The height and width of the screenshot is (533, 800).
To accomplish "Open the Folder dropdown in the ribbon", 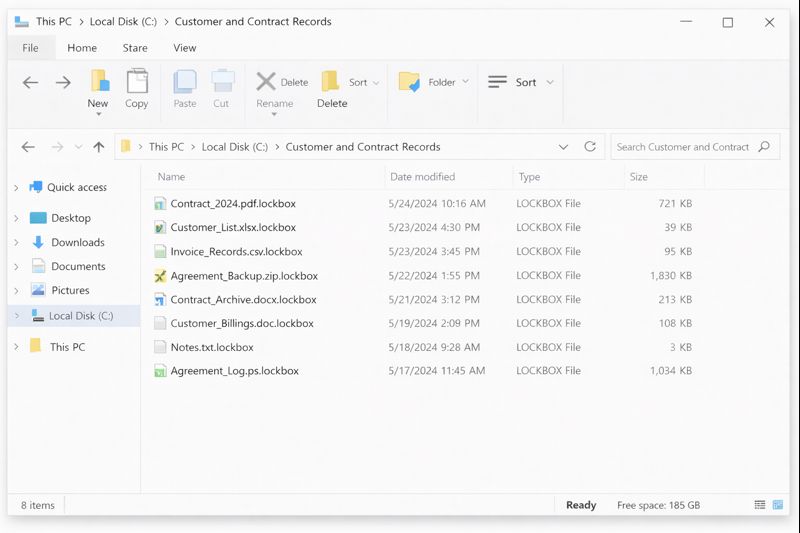I will [x=465, y=83].
